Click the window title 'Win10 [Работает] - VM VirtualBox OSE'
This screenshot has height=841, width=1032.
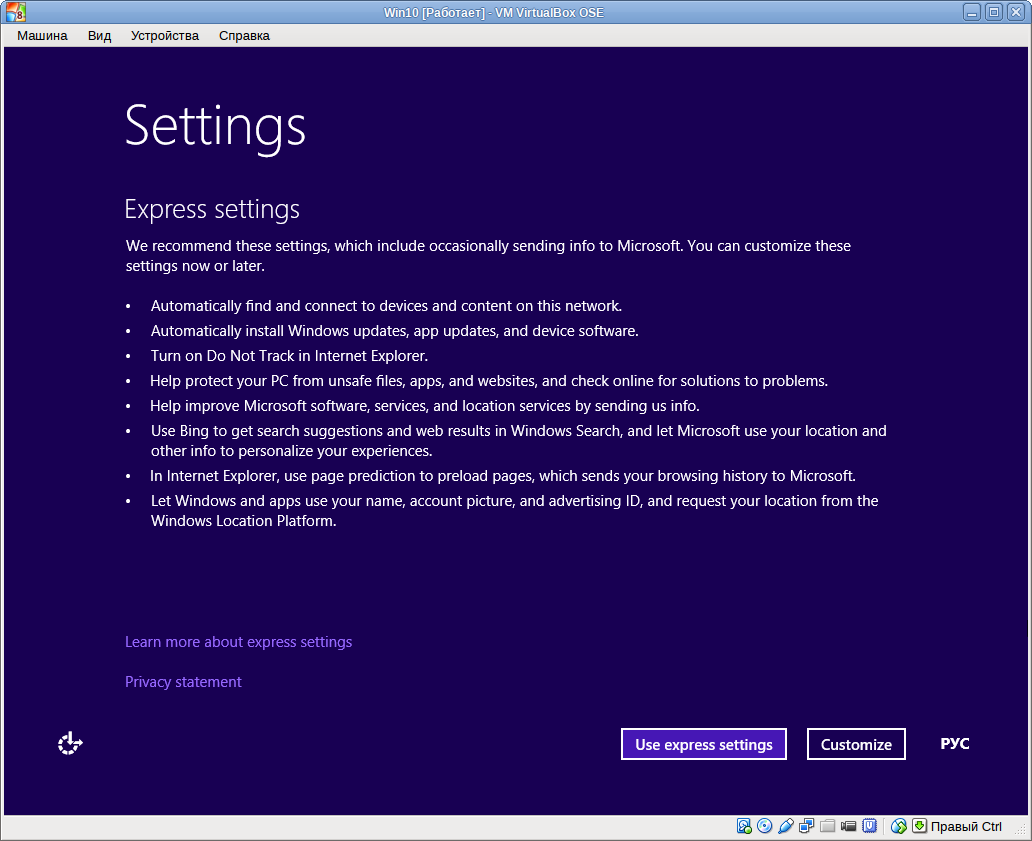pos(494,13)
